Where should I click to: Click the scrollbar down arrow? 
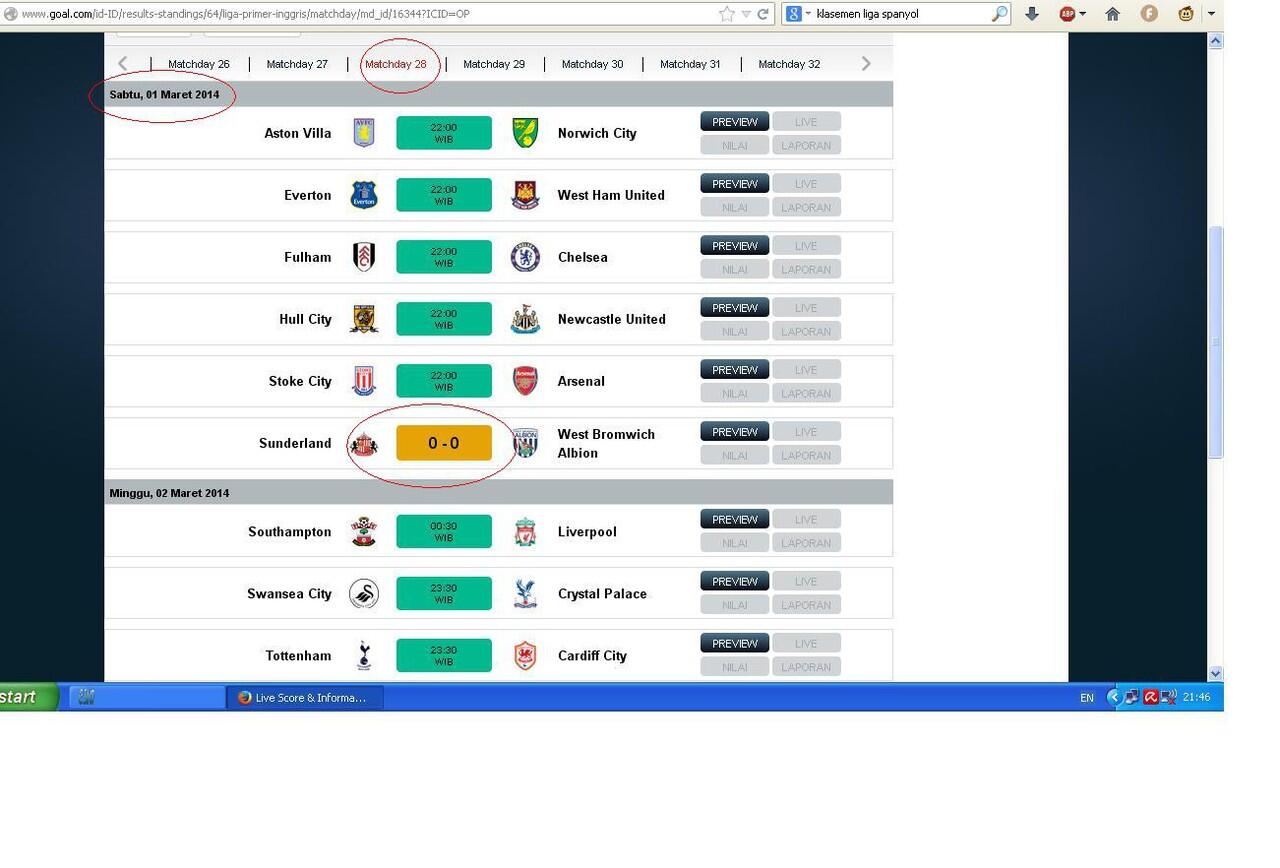(1216, 674)
